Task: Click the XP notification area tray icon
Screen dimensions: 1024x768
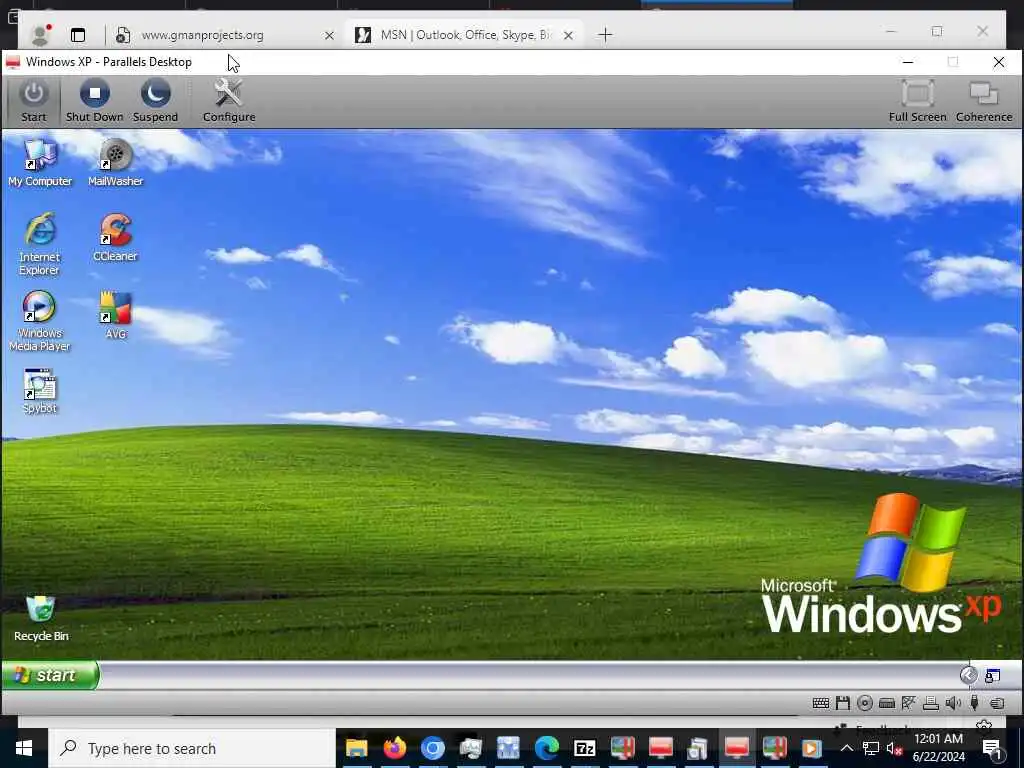Action: (x=993, y=675)
